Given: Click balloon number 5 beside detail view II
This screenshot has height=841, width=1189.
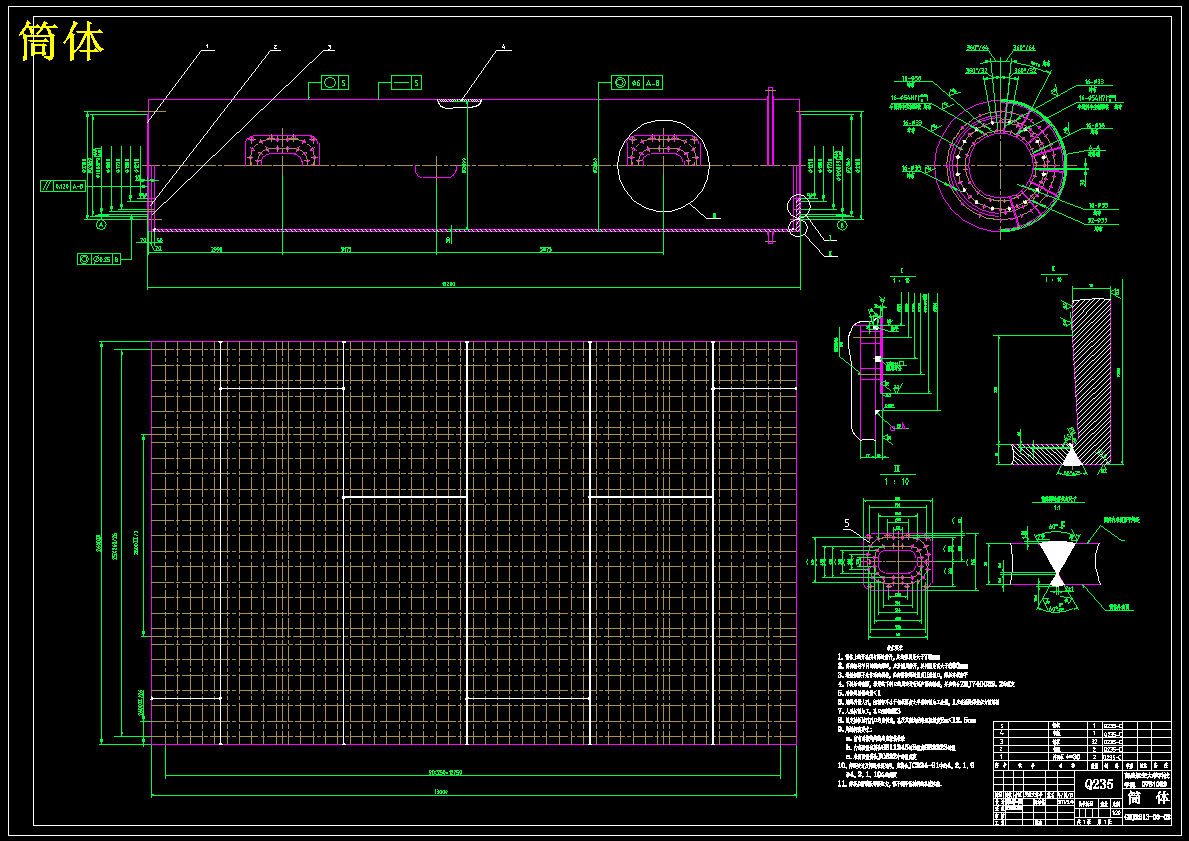Looking at the screenshot, I should click(x=847, y=523).
